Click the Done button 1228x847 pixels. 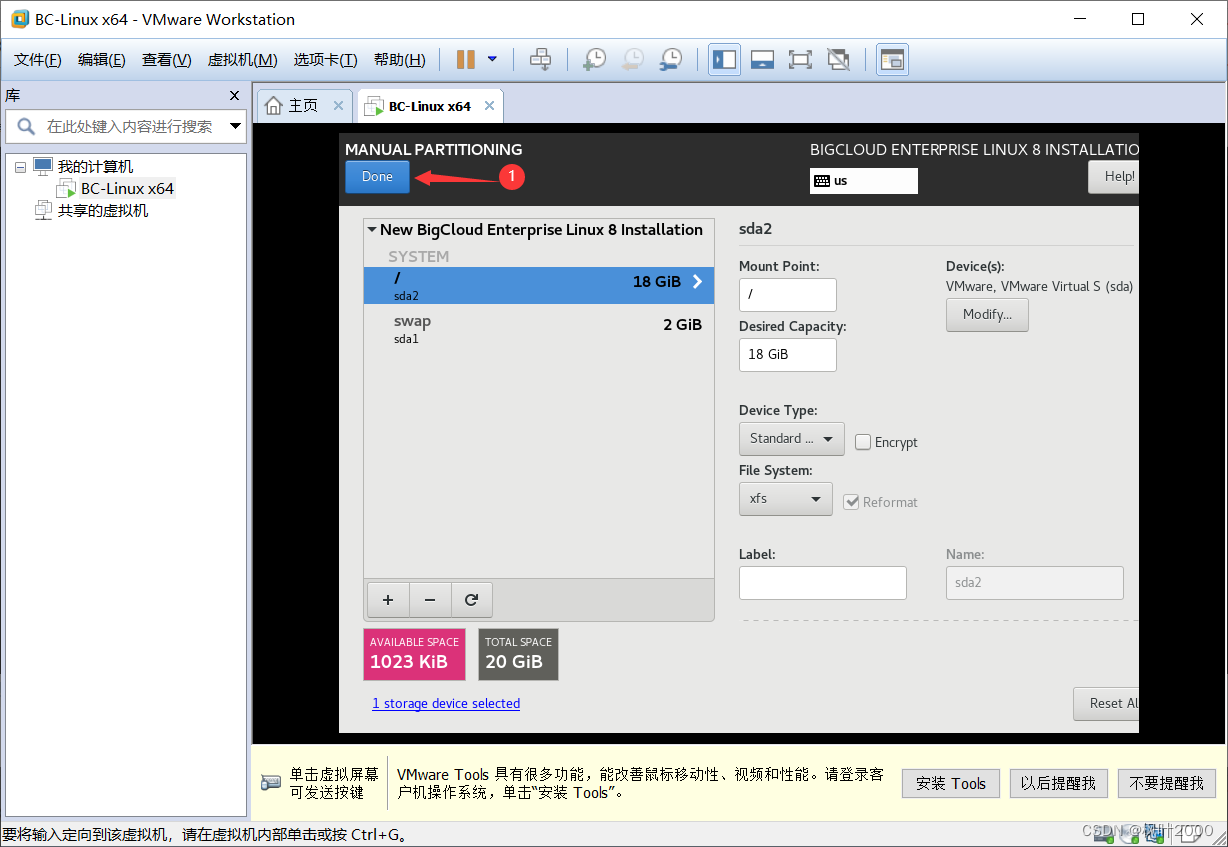click(x=377, y=176)
